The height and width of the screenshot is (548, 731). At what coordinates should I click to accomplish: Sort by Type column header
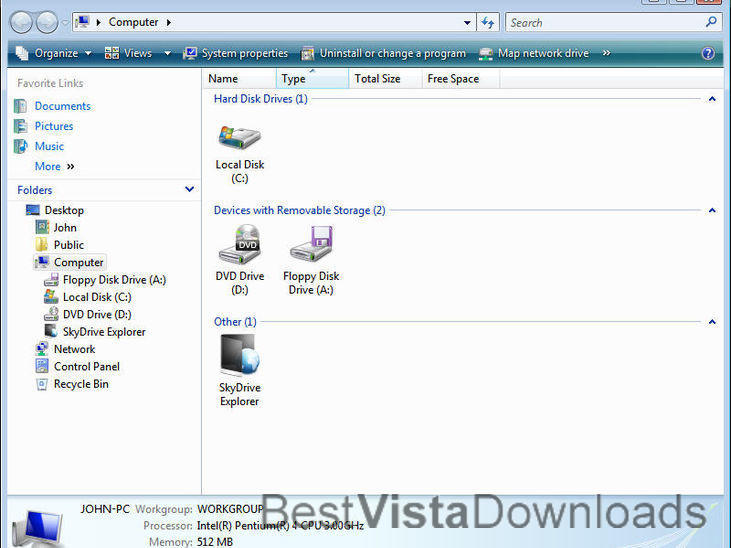[312, 78]
